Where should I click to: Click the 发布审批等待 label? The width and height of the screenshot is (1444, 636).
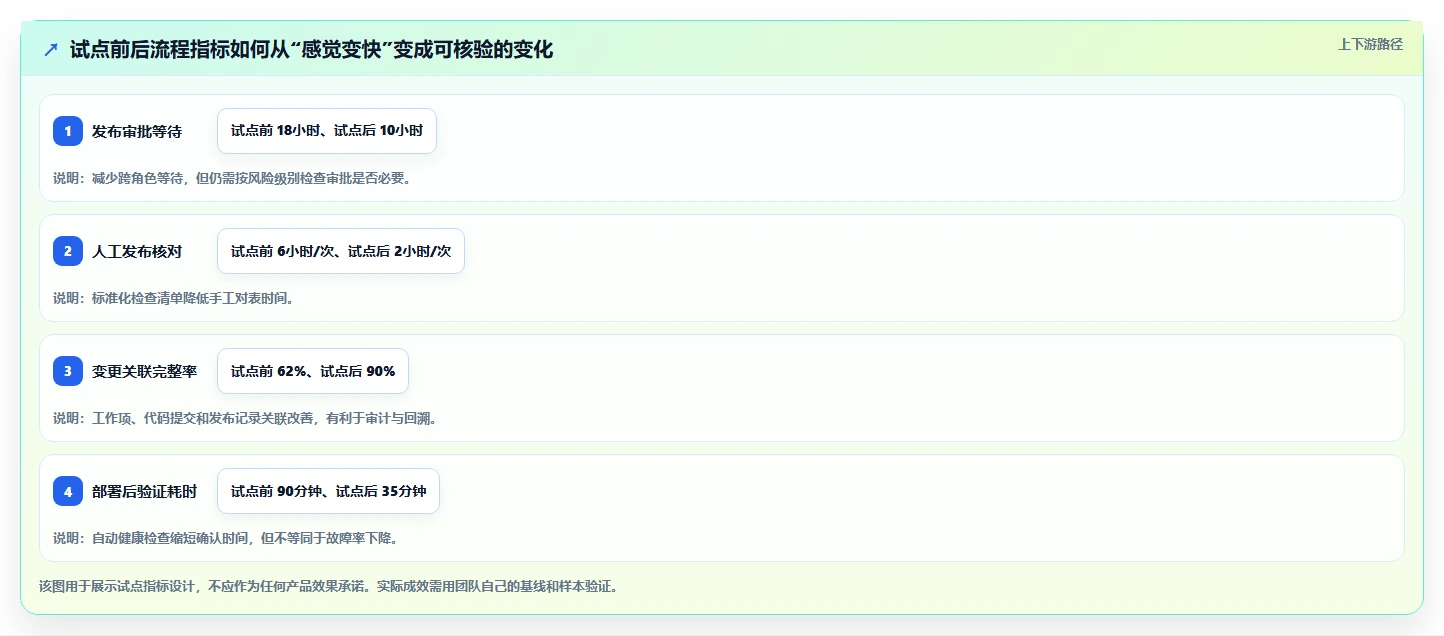pos(137,131)
